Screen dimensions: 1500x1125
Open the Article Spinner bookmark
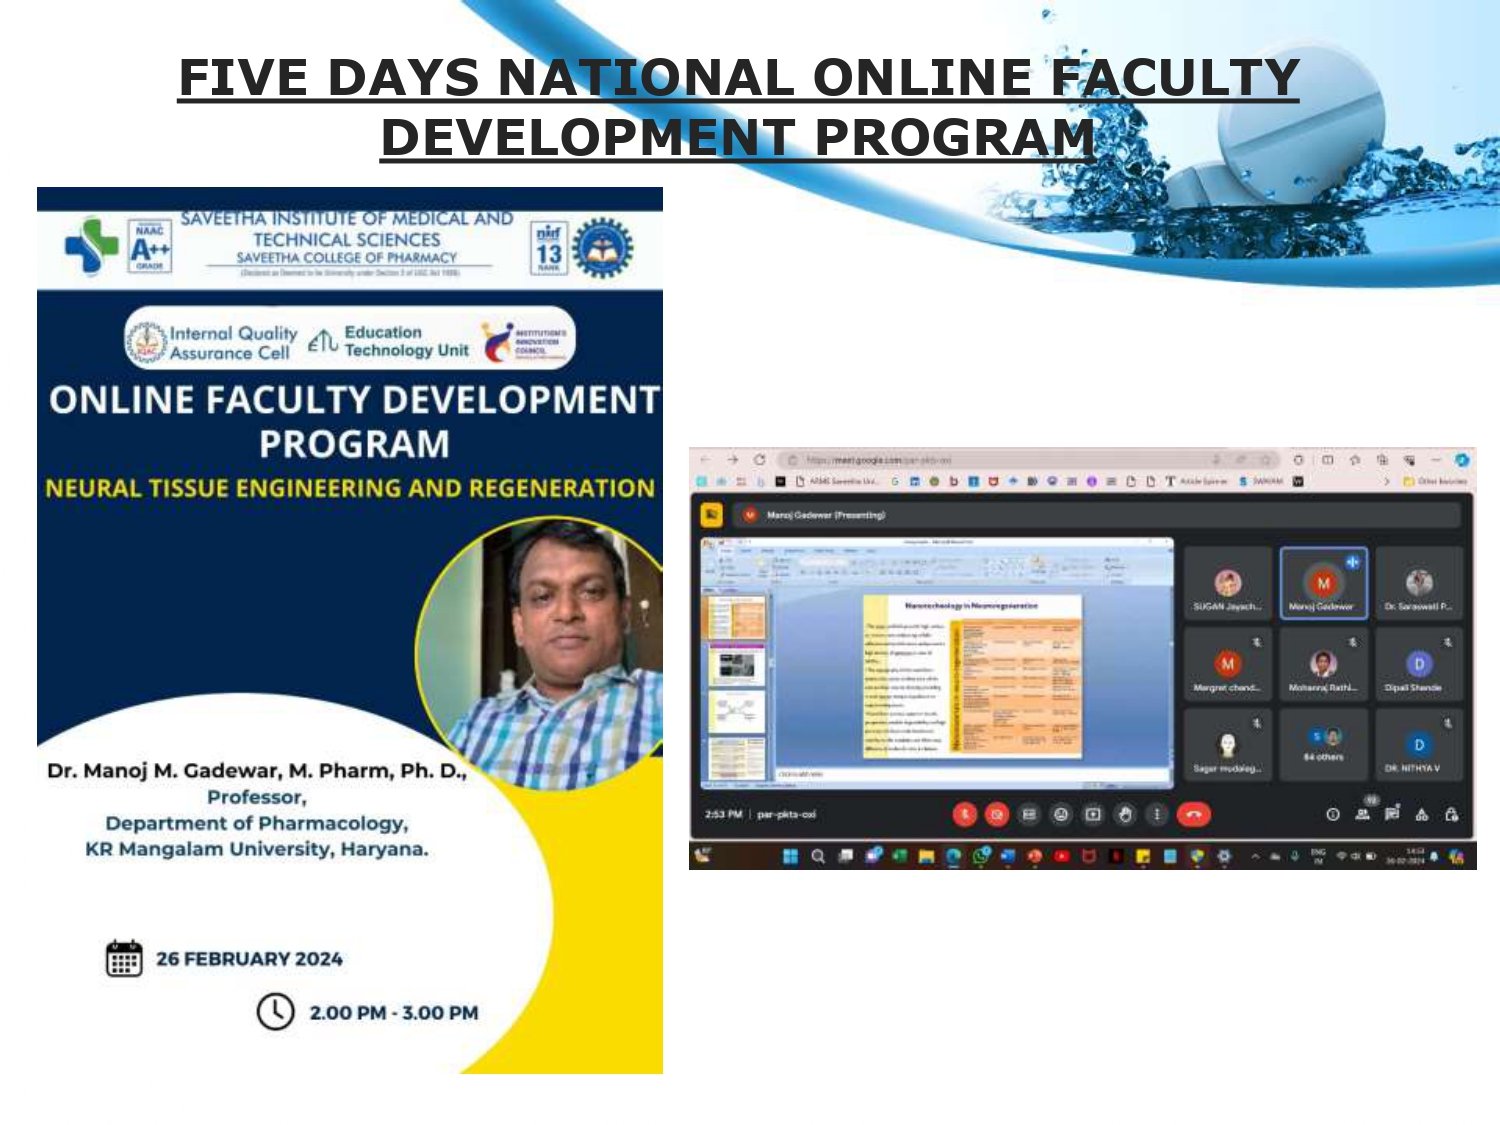click(1196, 481)
